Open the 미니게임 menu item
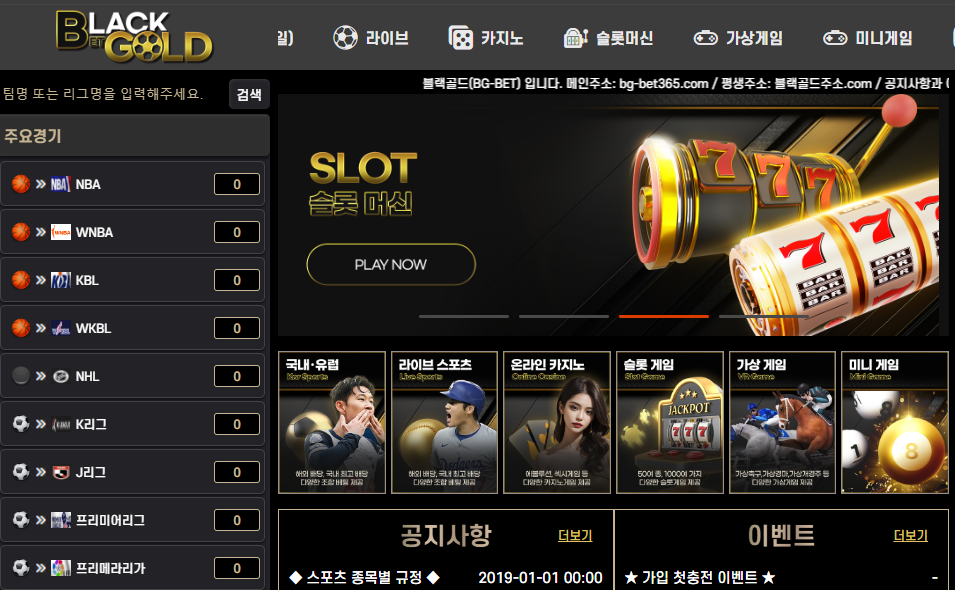Image resolution: width=955 pixels, height=590 pixels. click(867, 38)
